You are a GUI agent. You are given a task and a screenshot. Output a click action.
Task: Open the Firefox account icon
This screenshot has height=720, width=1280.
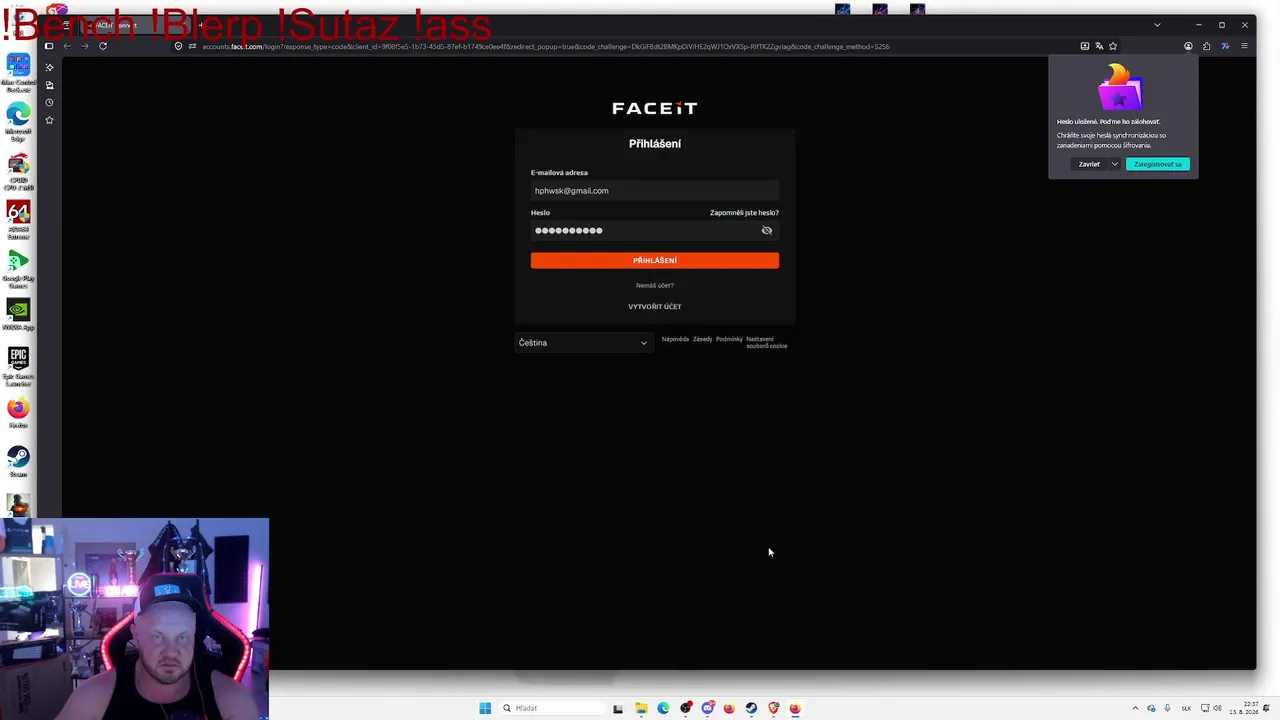[x=1188, y=46]
